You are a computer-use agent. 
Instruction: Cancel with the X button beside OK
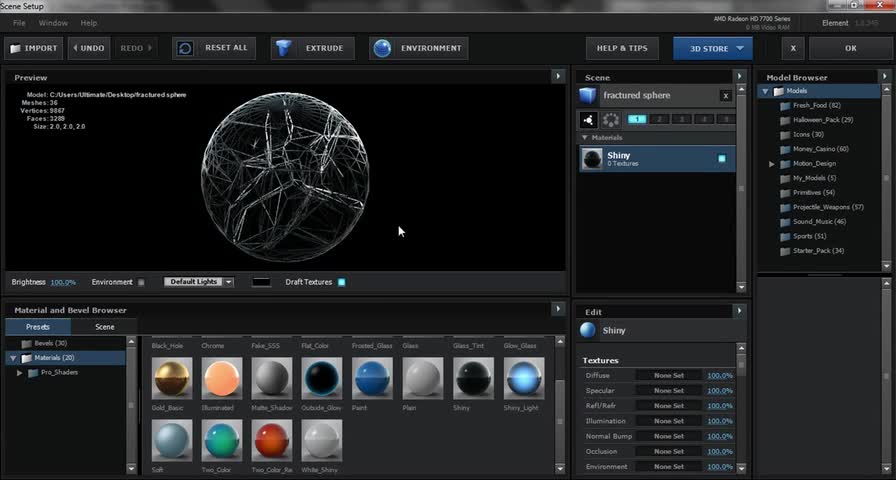click(x=793, y=49)
